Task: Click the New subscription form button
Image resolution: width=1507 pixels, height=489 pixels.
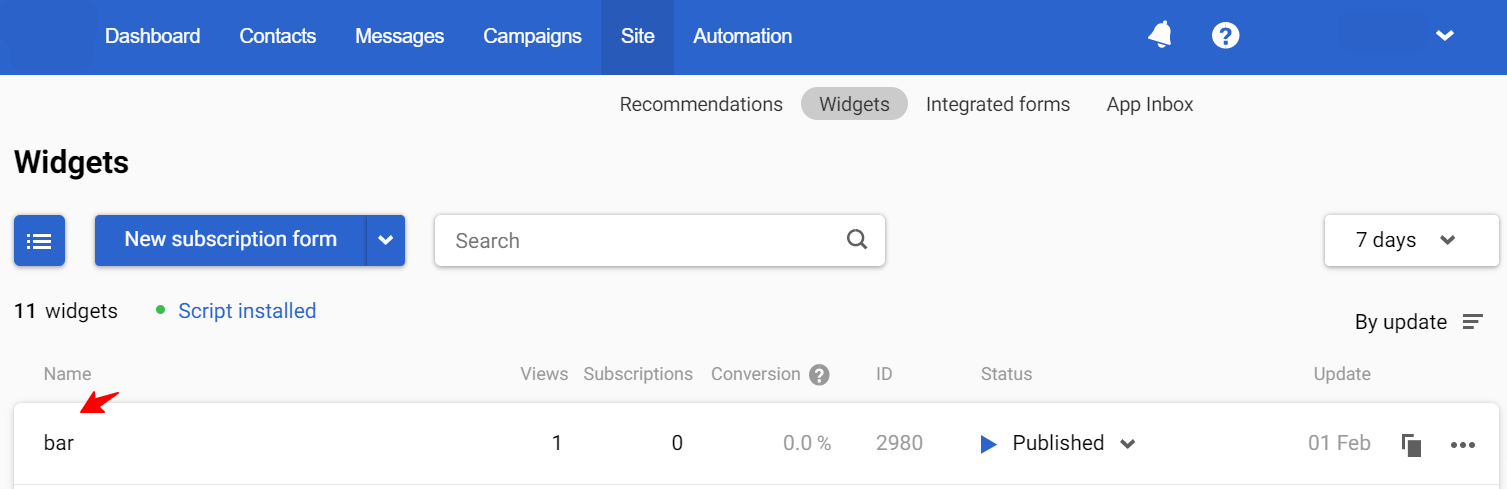Action: (230, 240)
